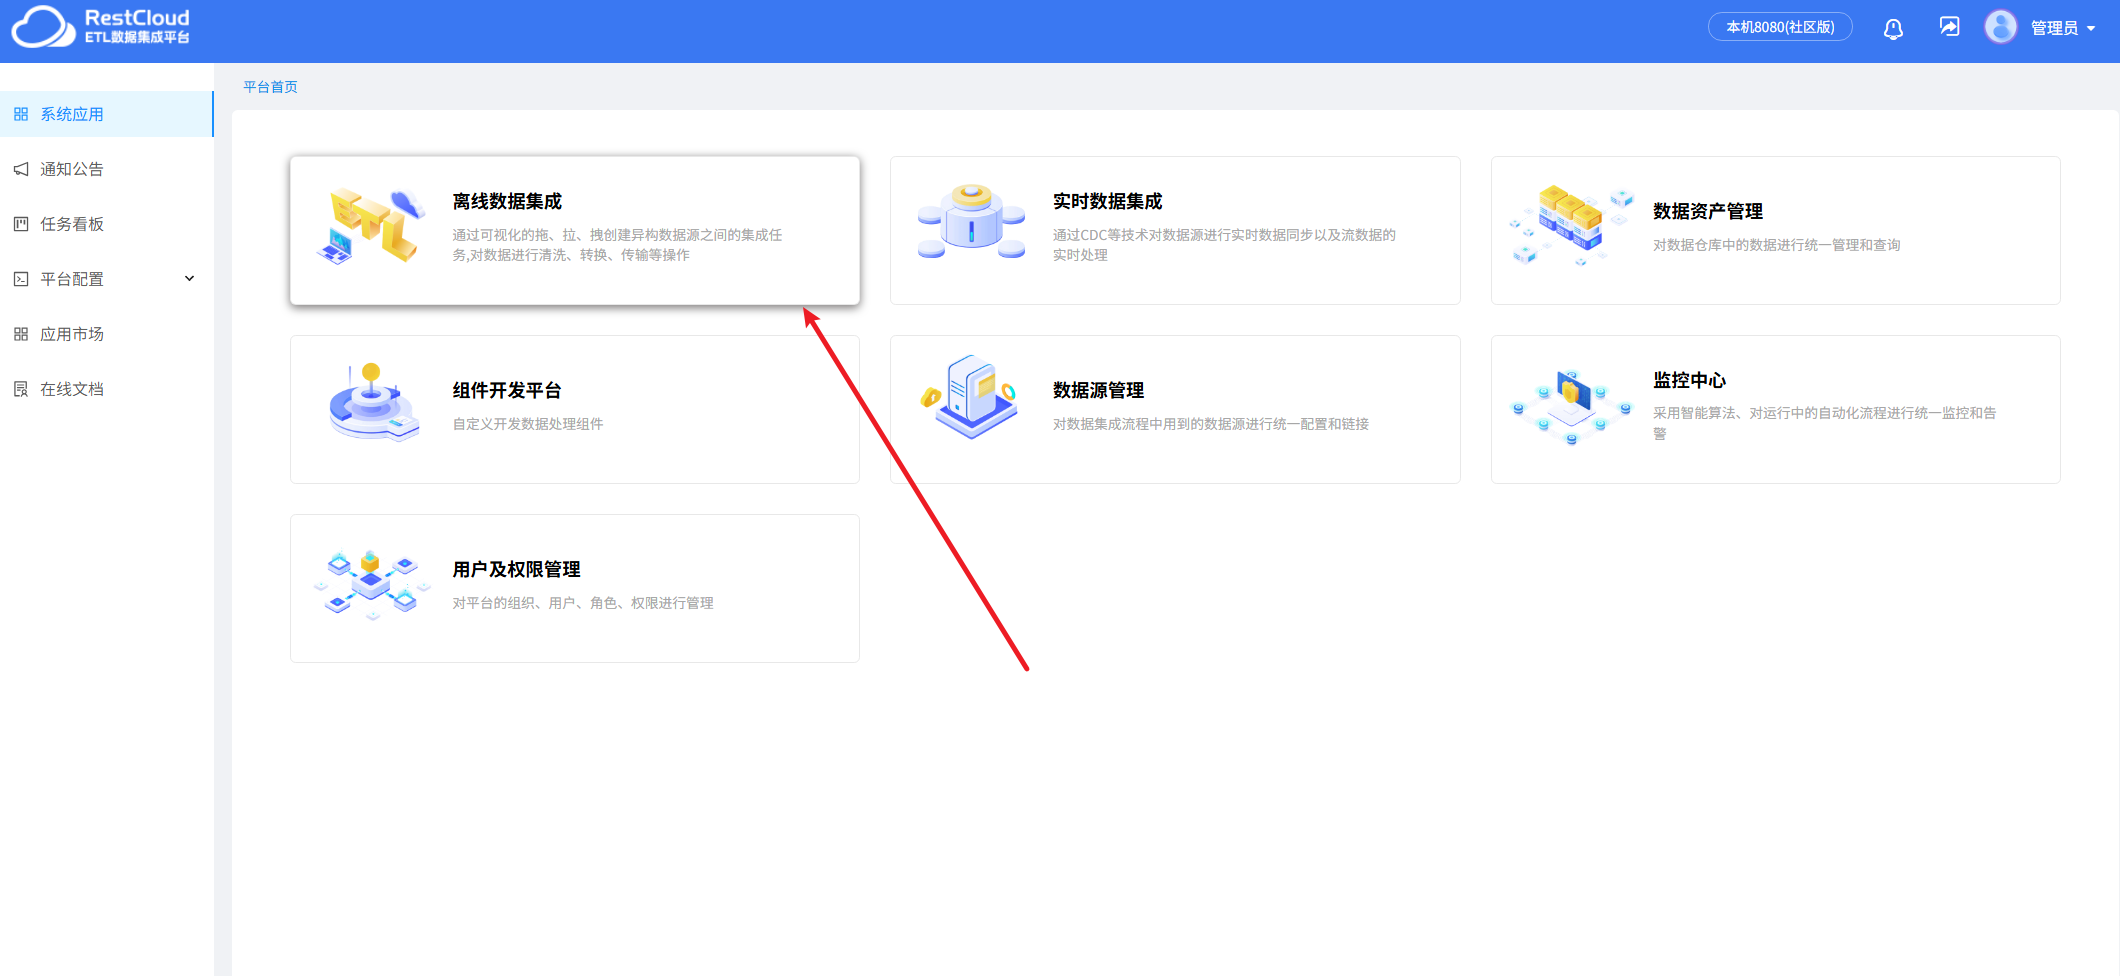Expand the 平台配置 sidebar section
Image resolution: width=2120 pixels, height=976 pixels.
(x=74, y=279)
